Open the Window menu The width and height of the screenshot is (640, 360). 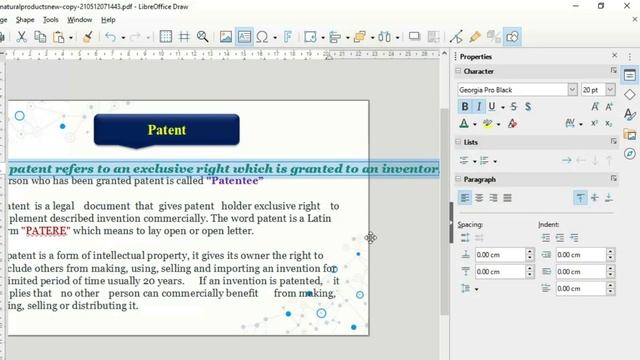click(x=79, y=20)
